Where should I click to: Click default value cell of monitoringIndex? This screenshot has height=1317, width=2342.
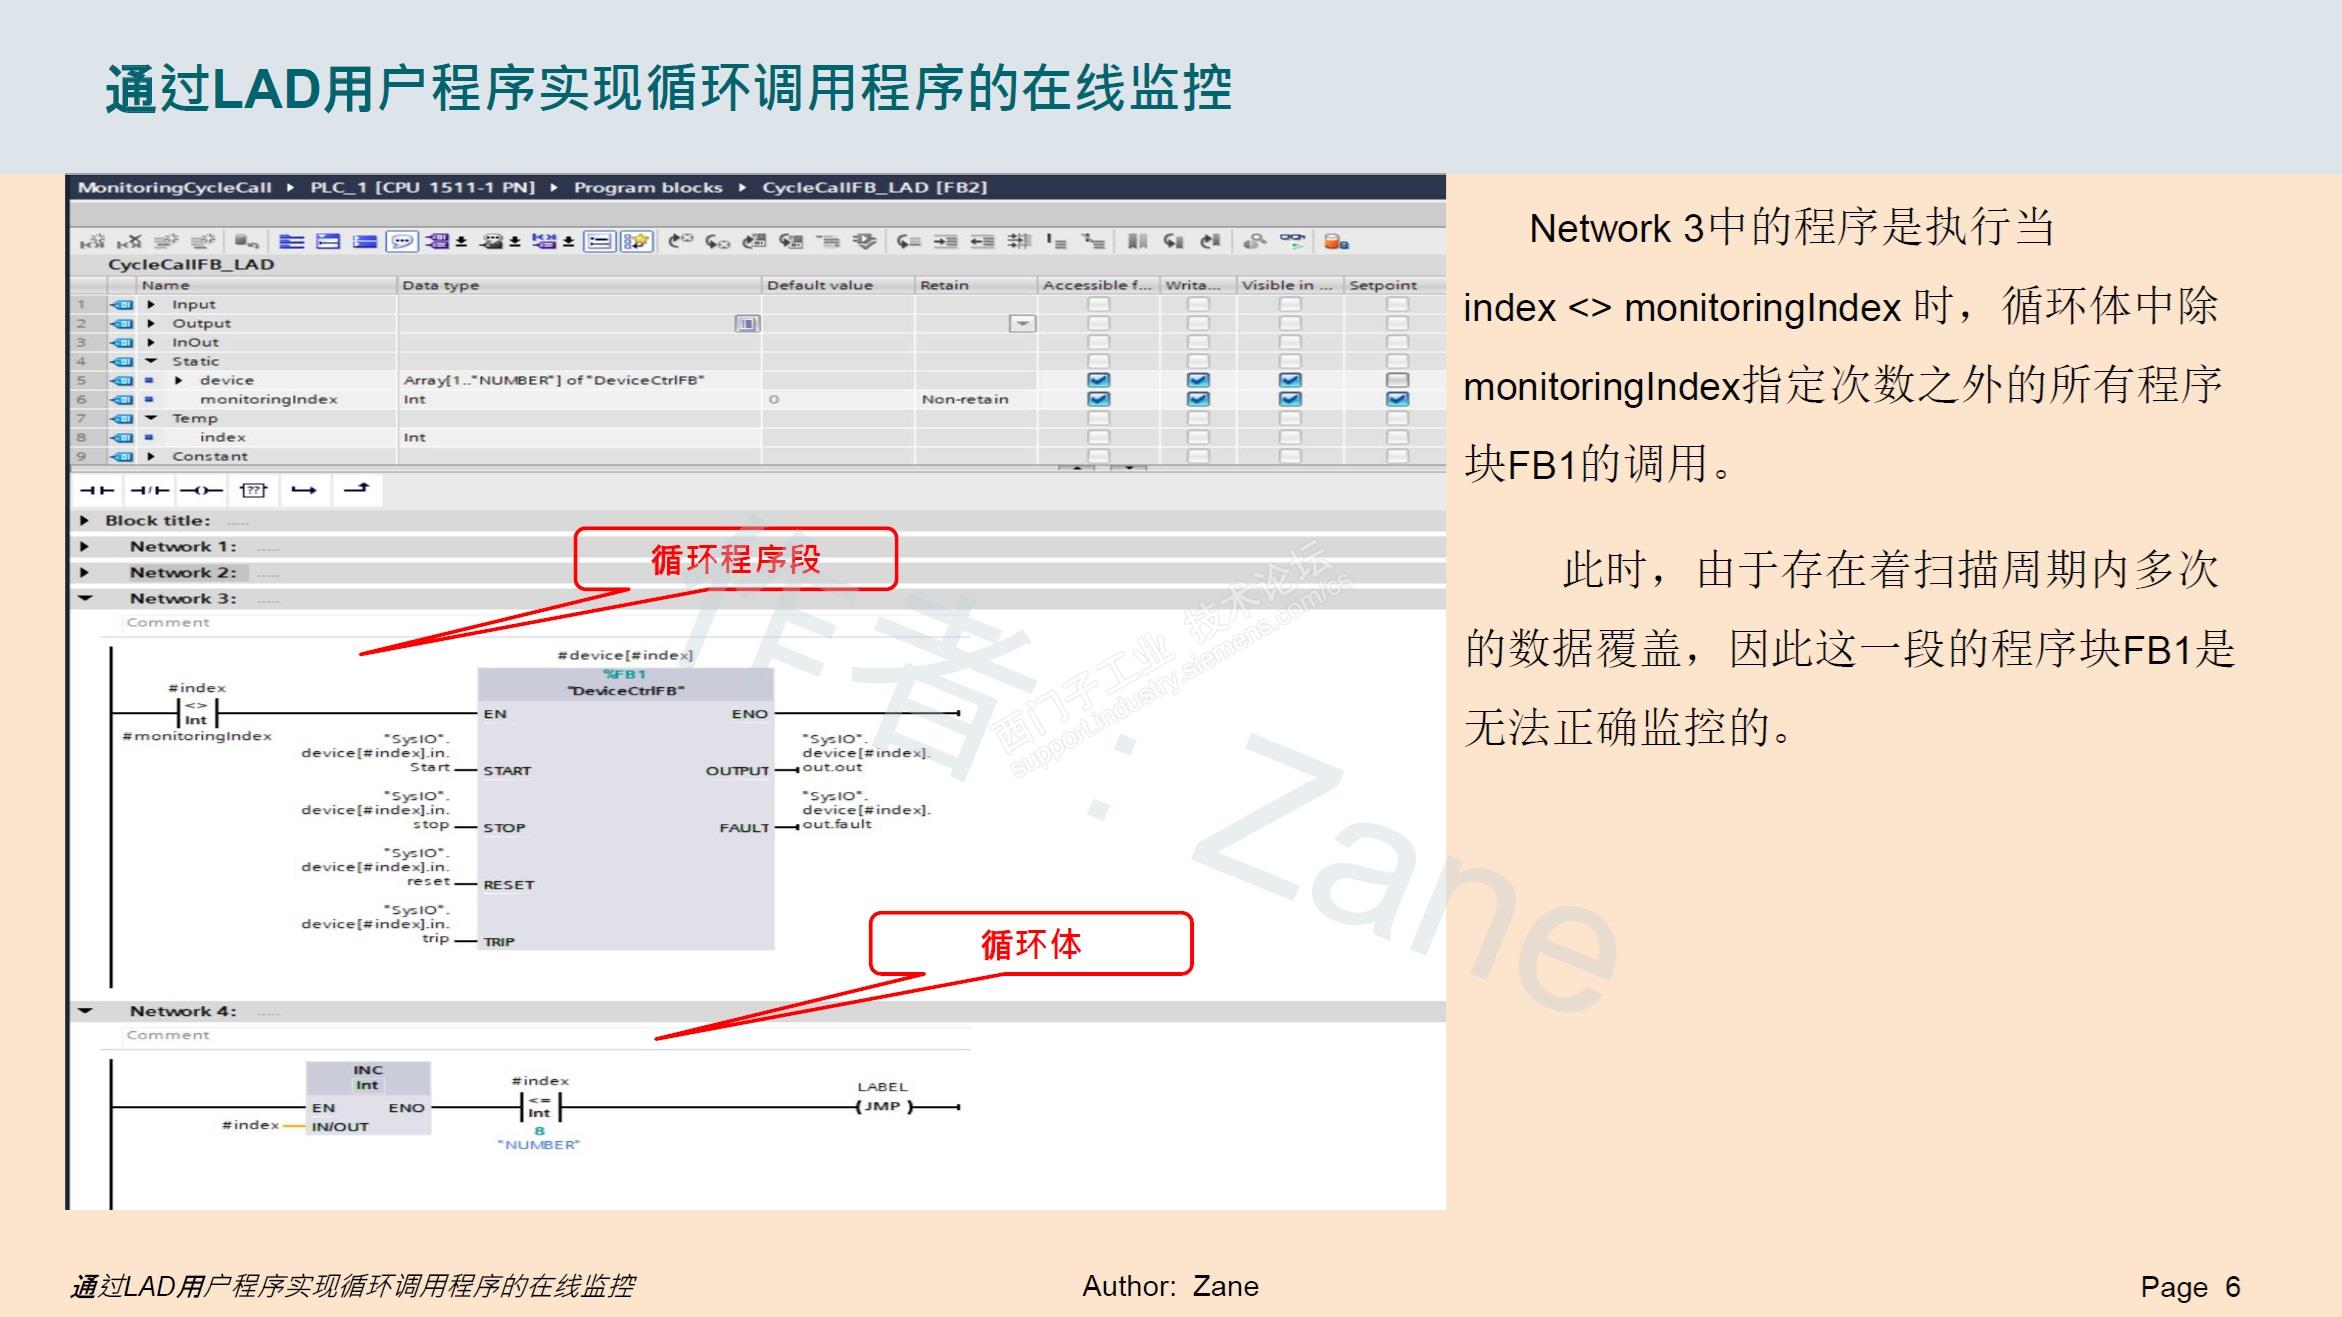[x=836, y=399]
